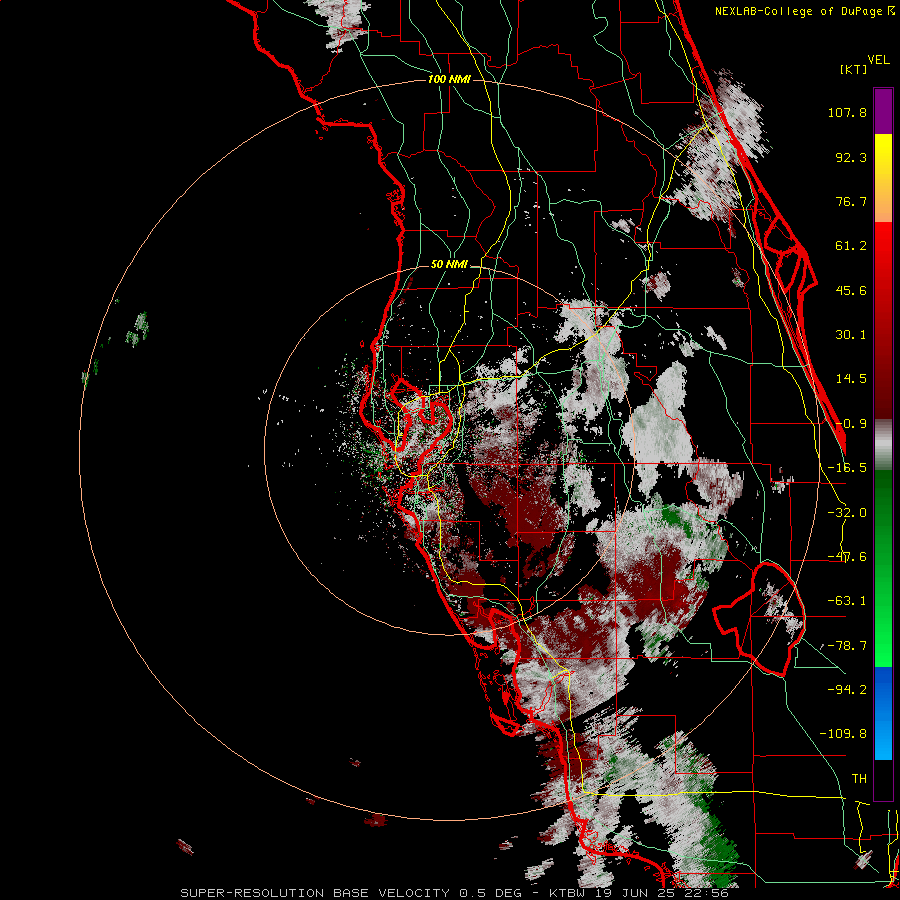Screen dimensions: 900x900
Task: Click the red segment of velocity color bar
Action: [883, 320]
